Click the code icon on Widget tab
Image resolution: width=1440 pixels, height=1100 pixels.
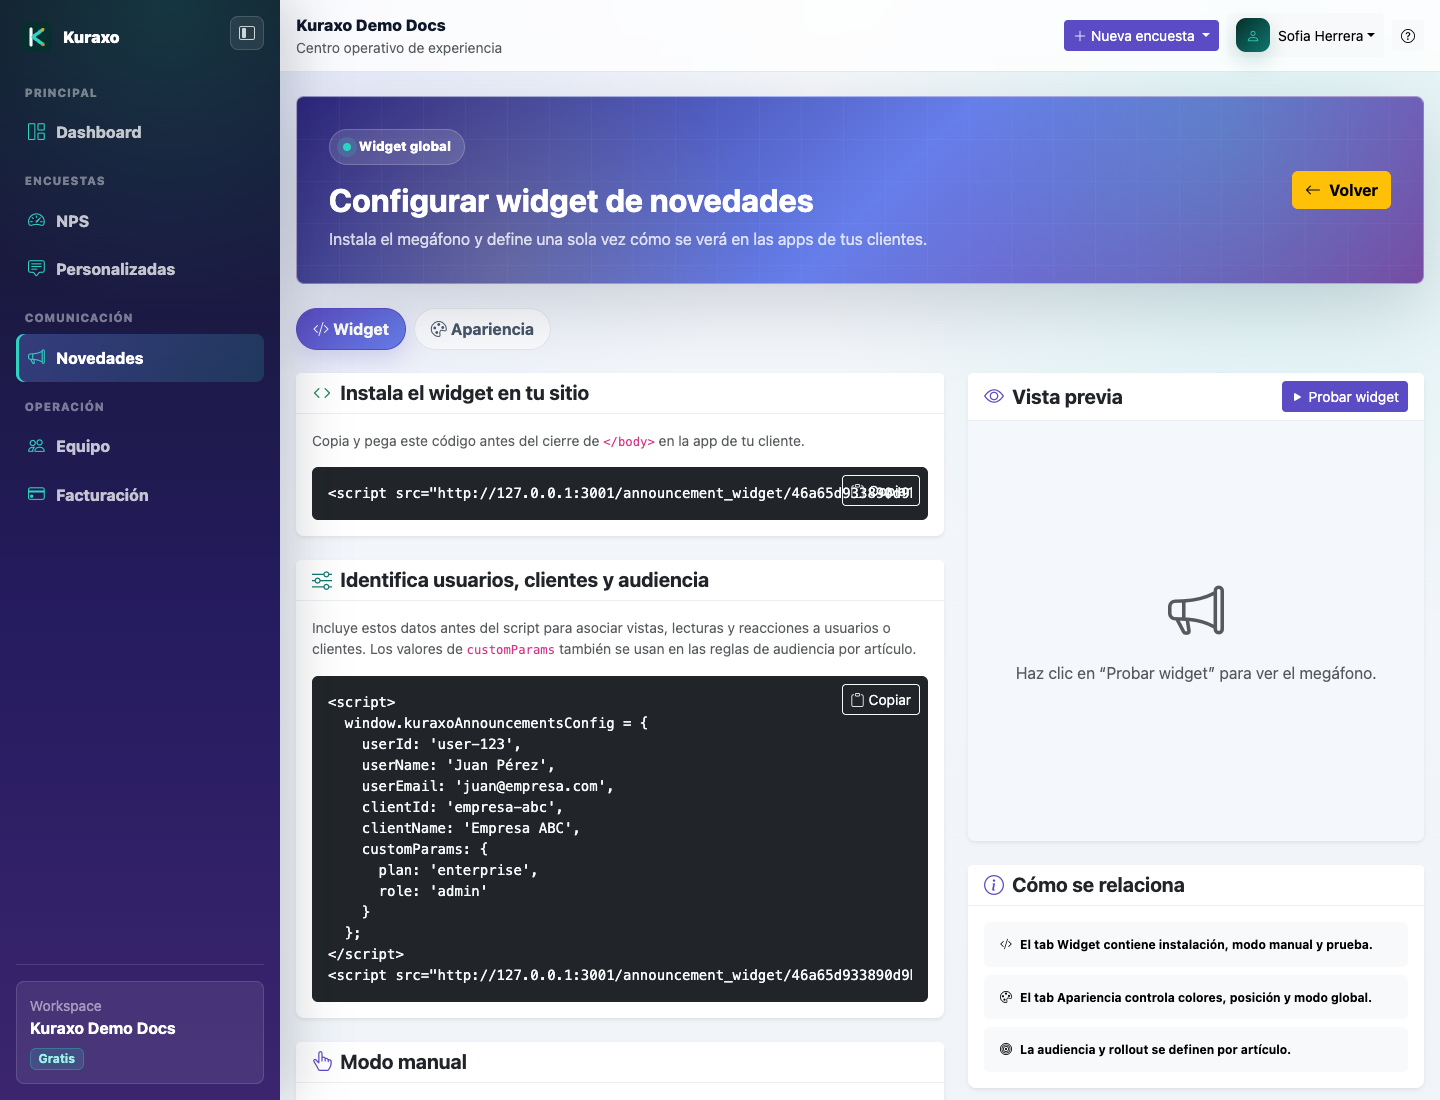pos(321,329)
